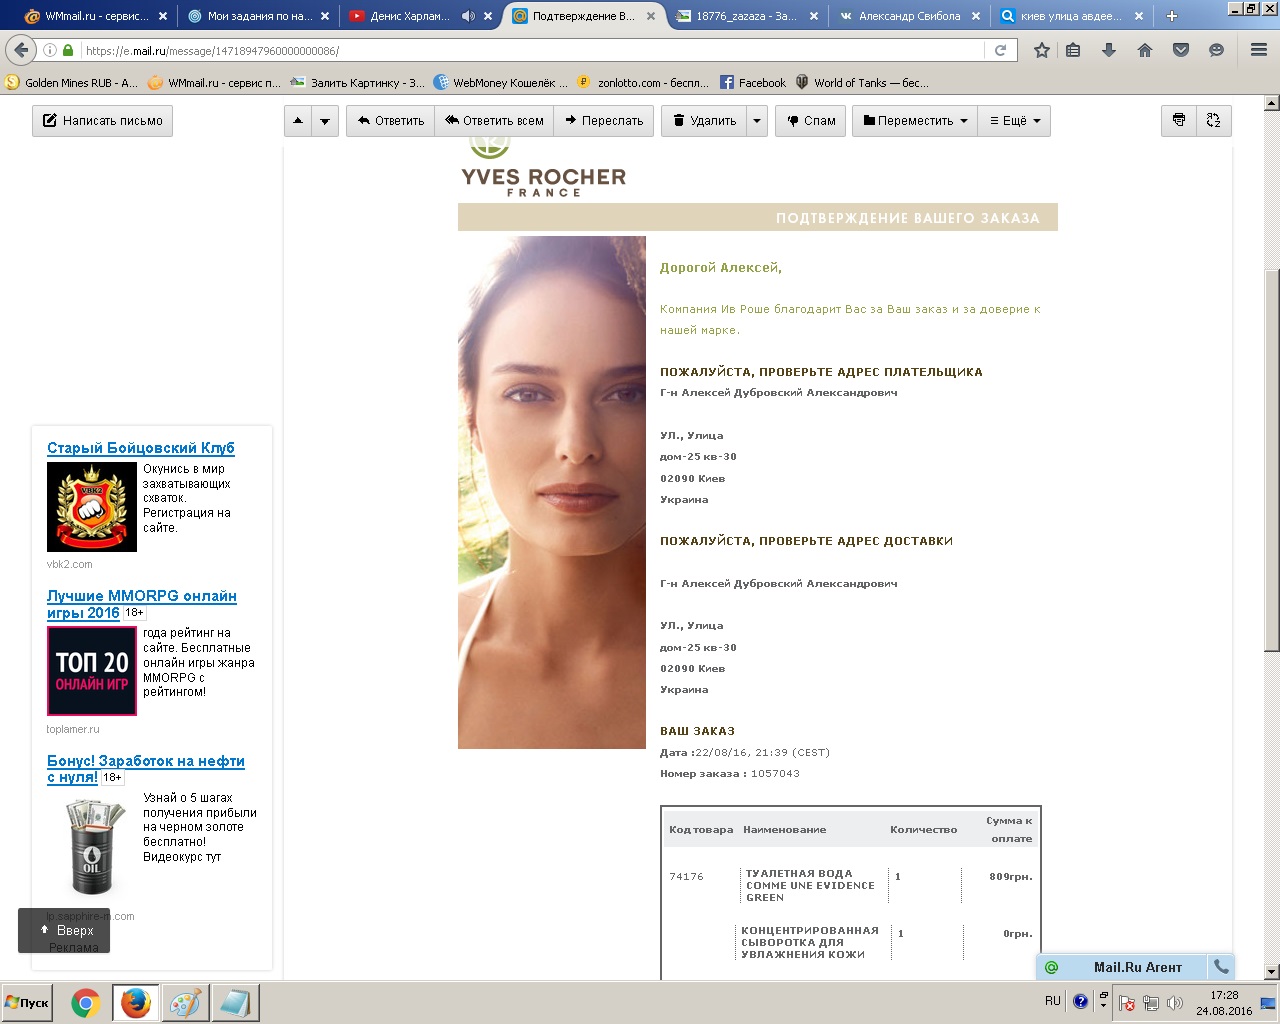Go to previous message with up arrow
Screen dimensions: 1280x1024
(x=298, y=121)
